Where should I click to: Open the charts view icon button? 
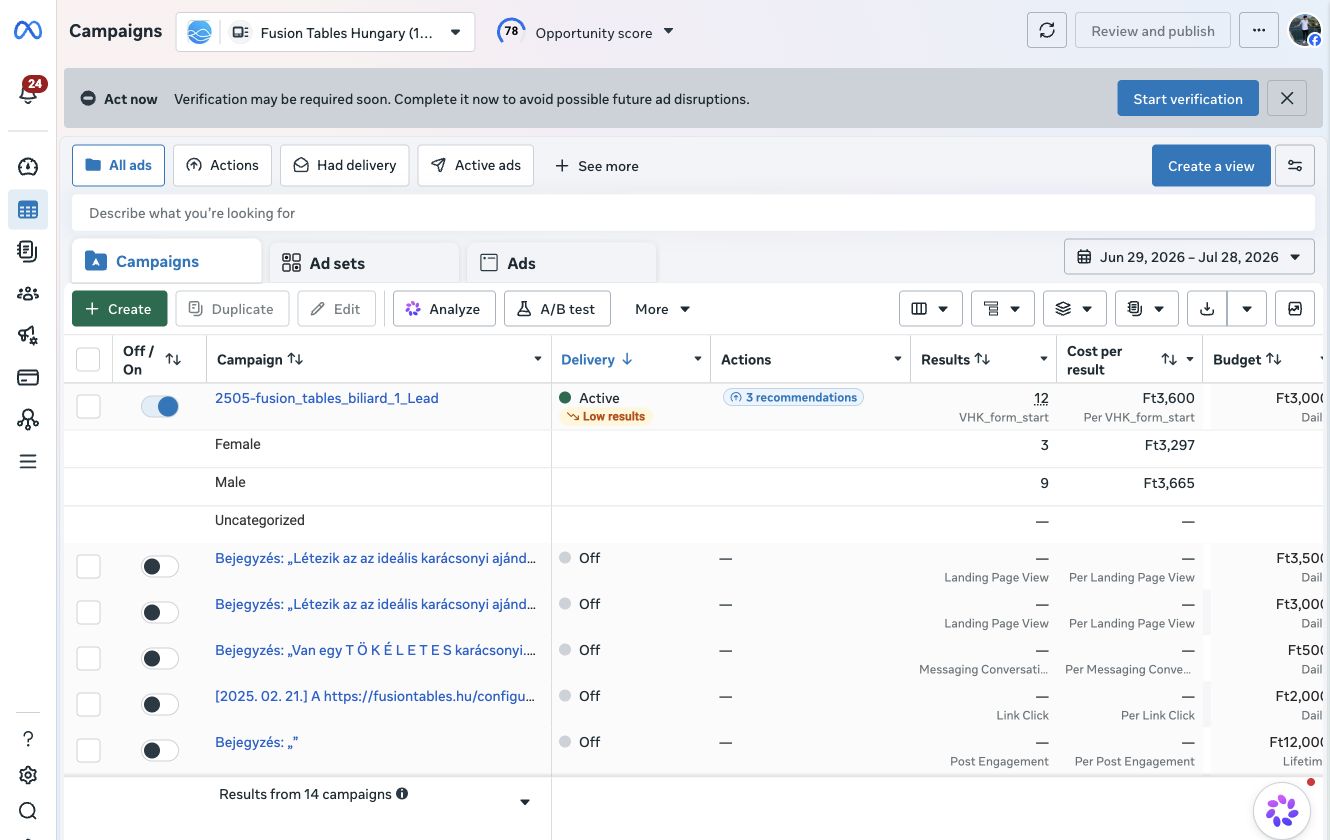coord(1295,309)
